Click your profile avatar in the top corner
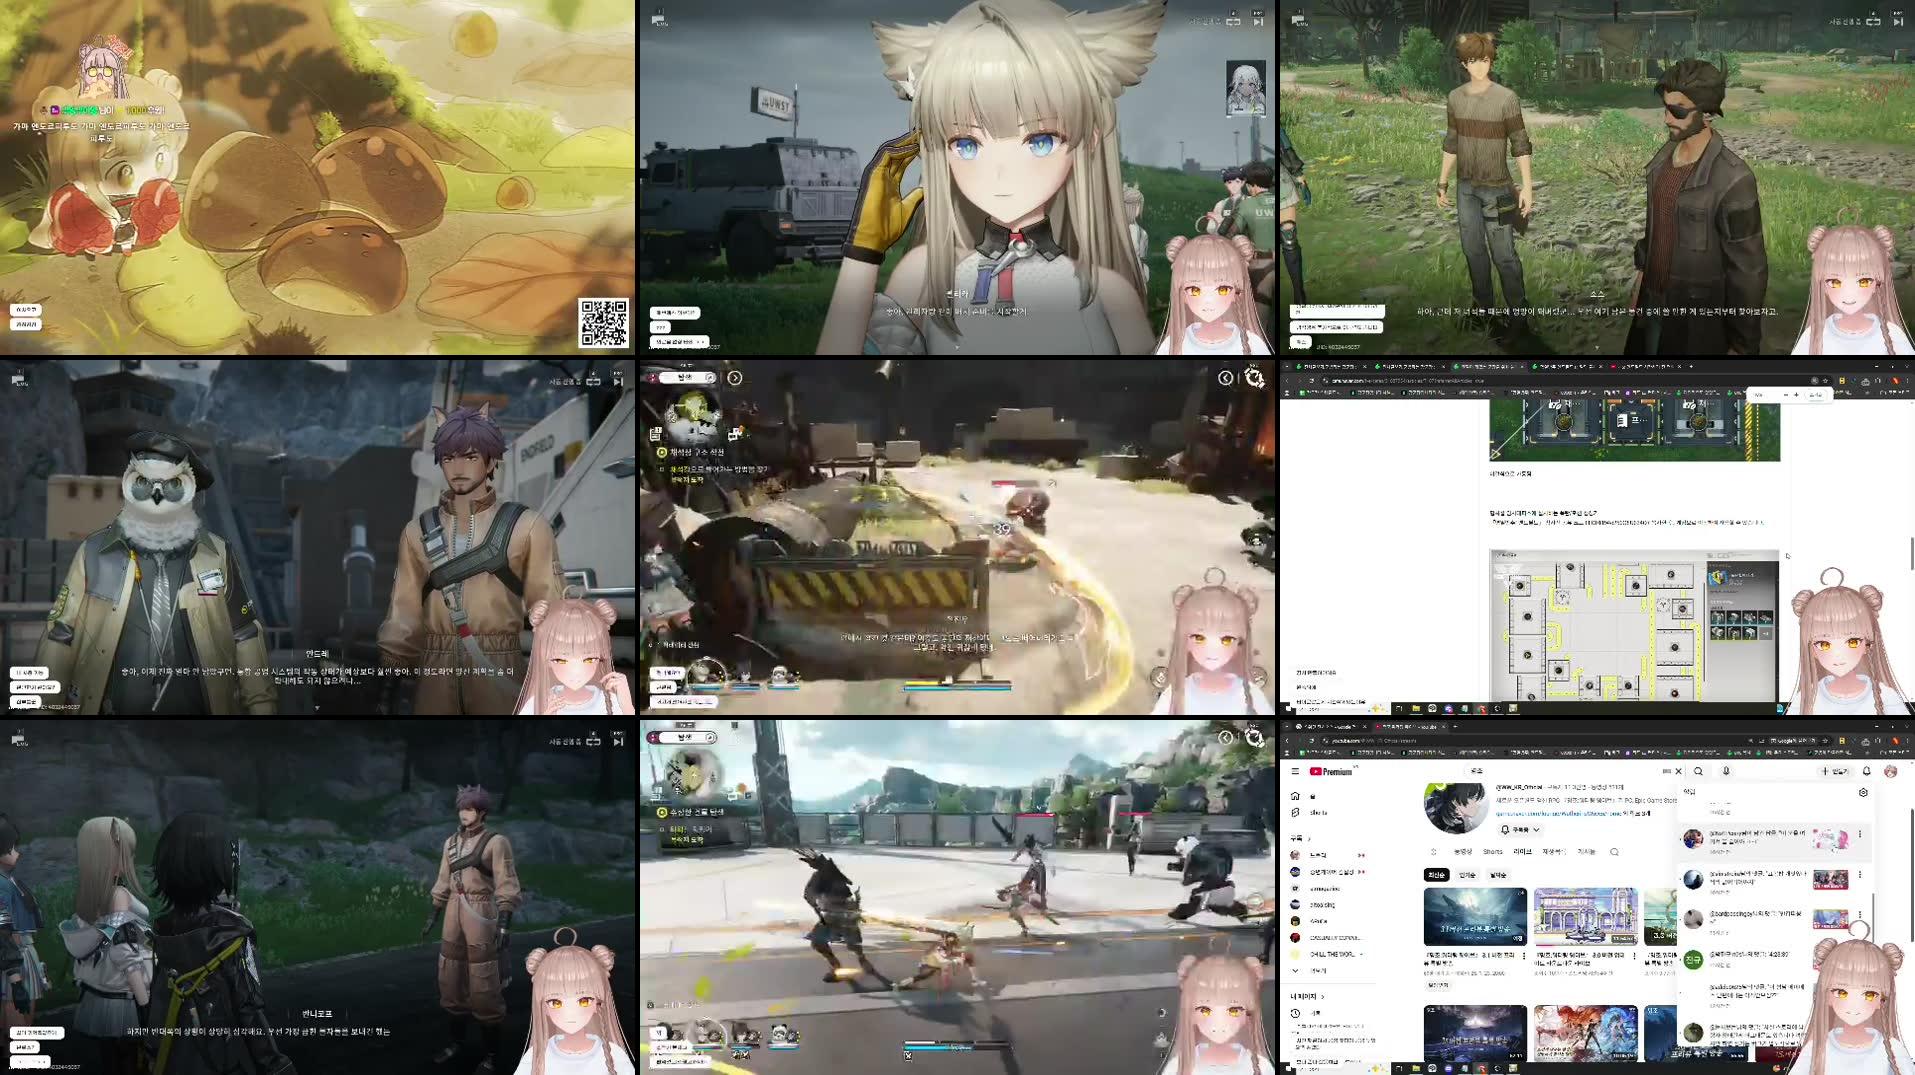Viewport: 1915px width, 1075px height. coord(1891,771)
